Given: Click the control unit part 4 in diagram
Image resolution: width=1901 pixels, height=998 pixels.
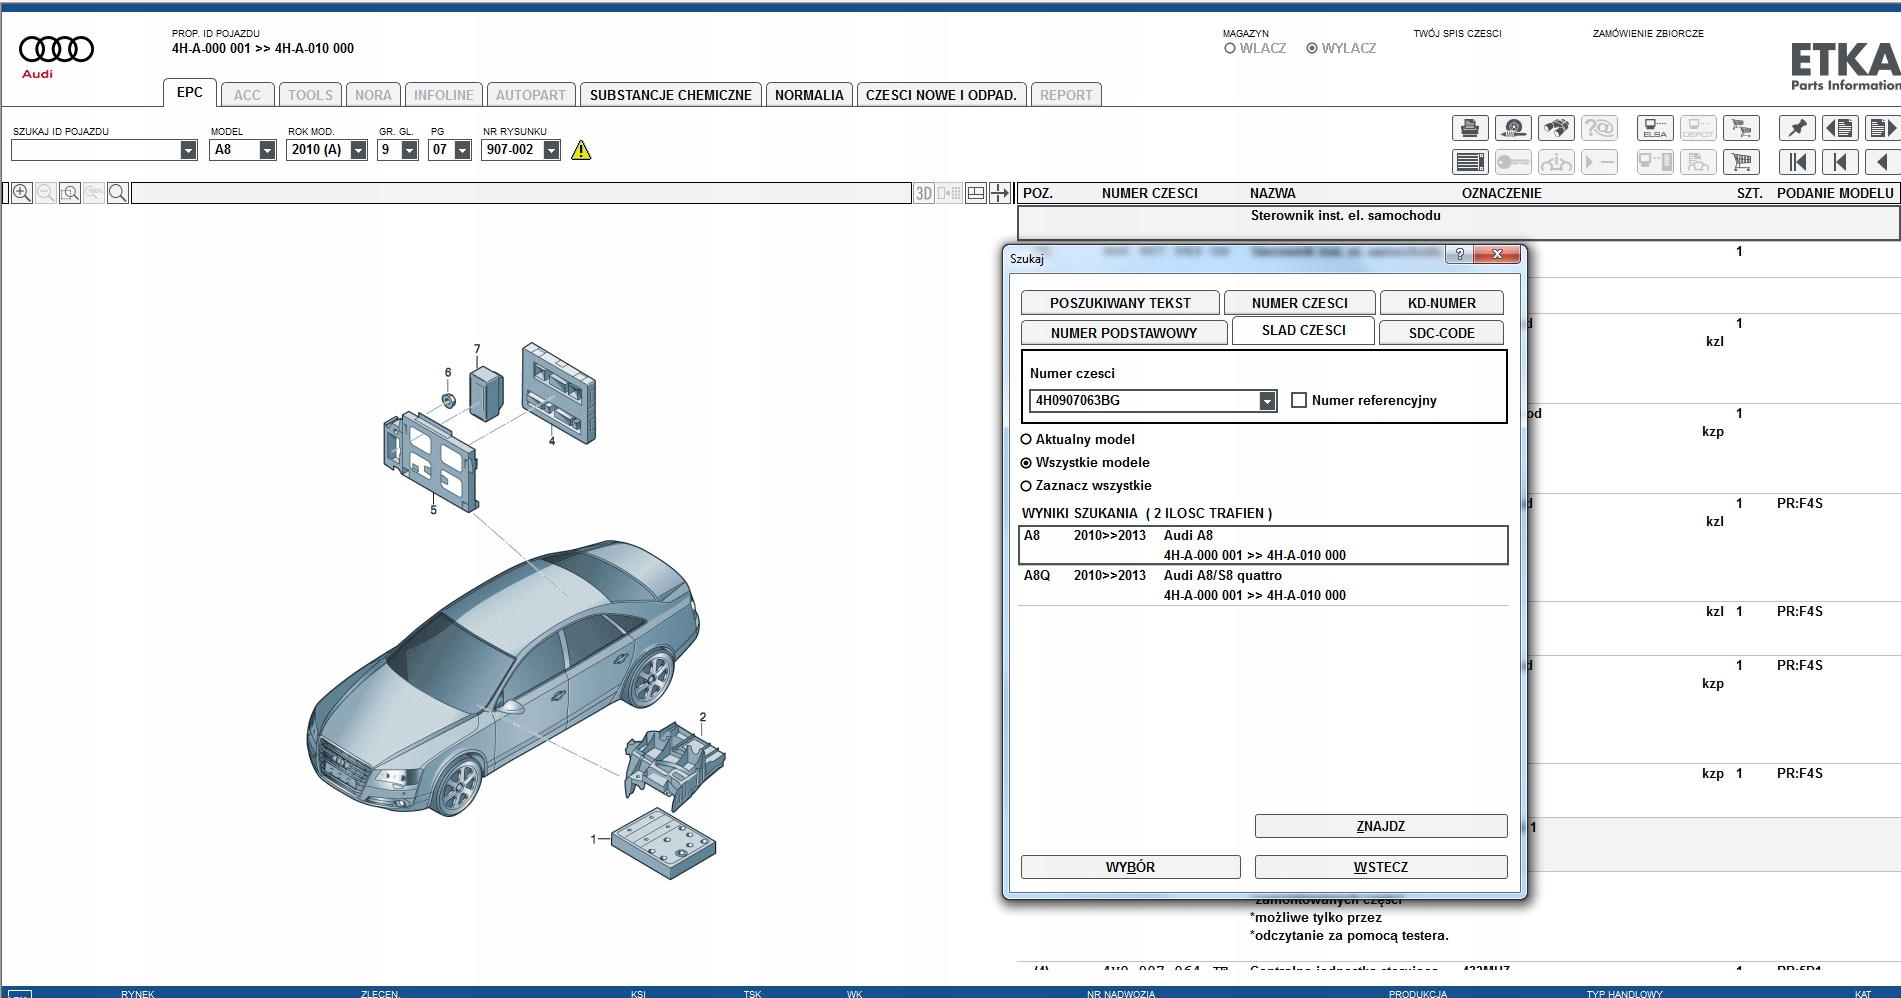Looking at the screenshot, I should pyautogui.click(x=559, y=392).
